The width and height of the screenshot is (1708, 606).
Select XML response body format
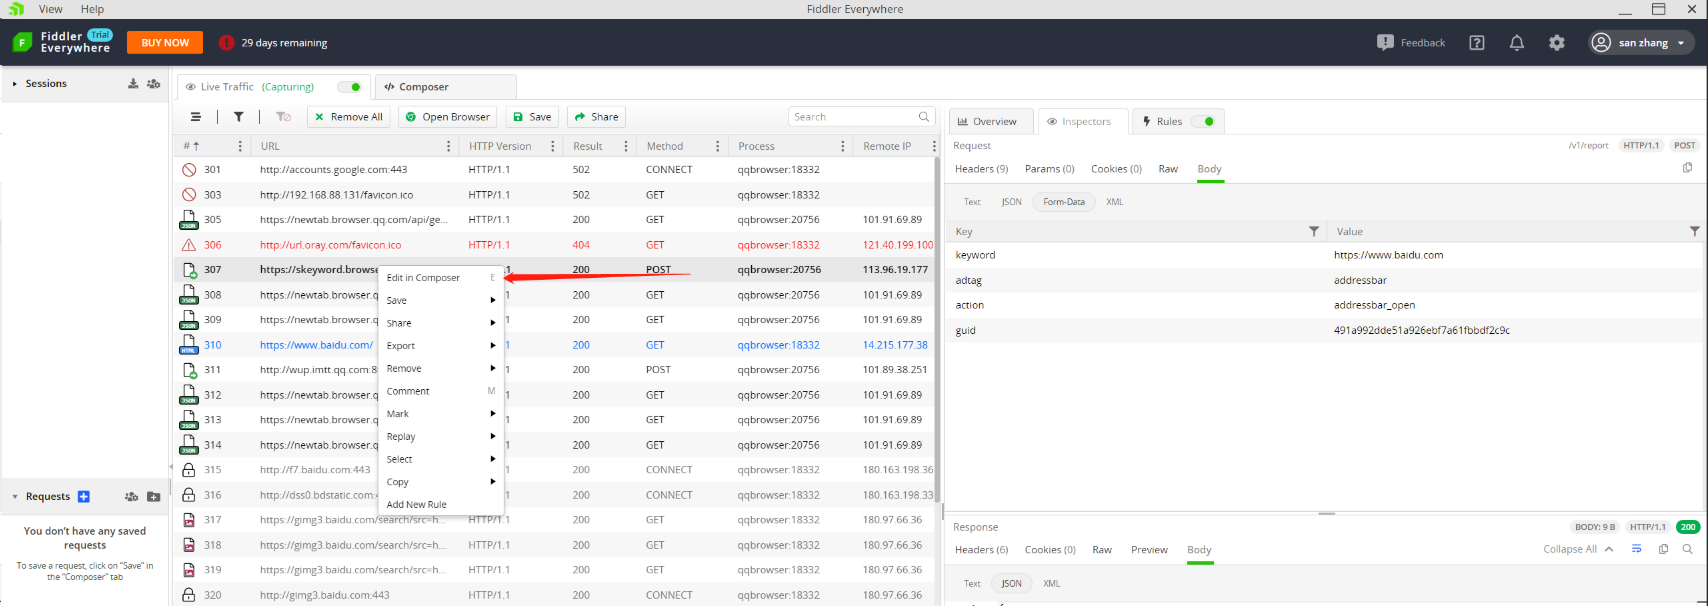(x=1052, y=584)
